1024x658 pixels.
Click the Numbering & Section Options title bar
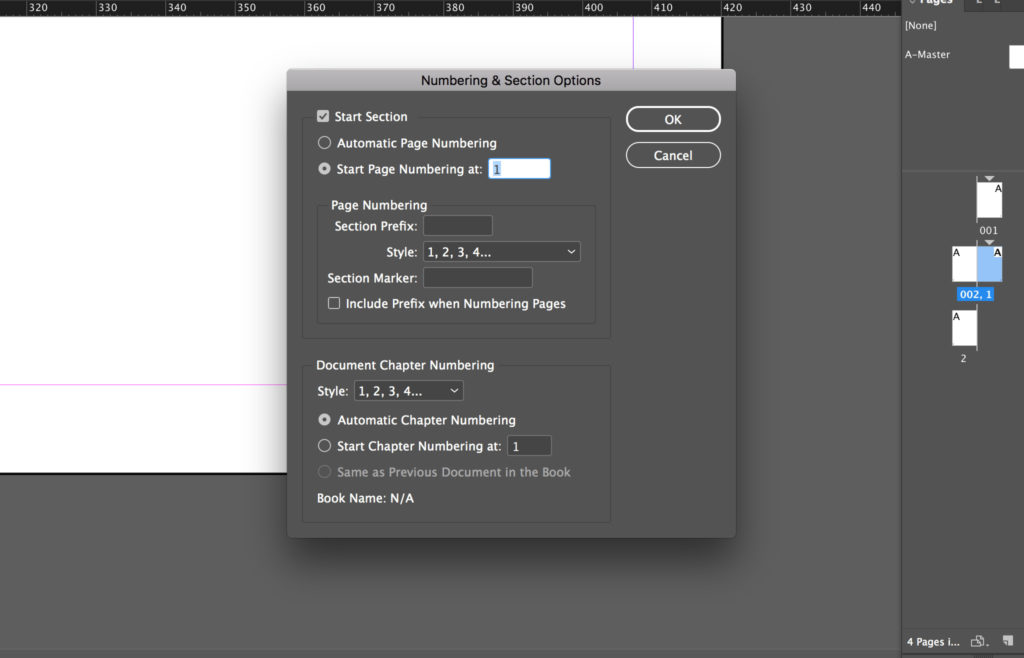coord(511,80)
